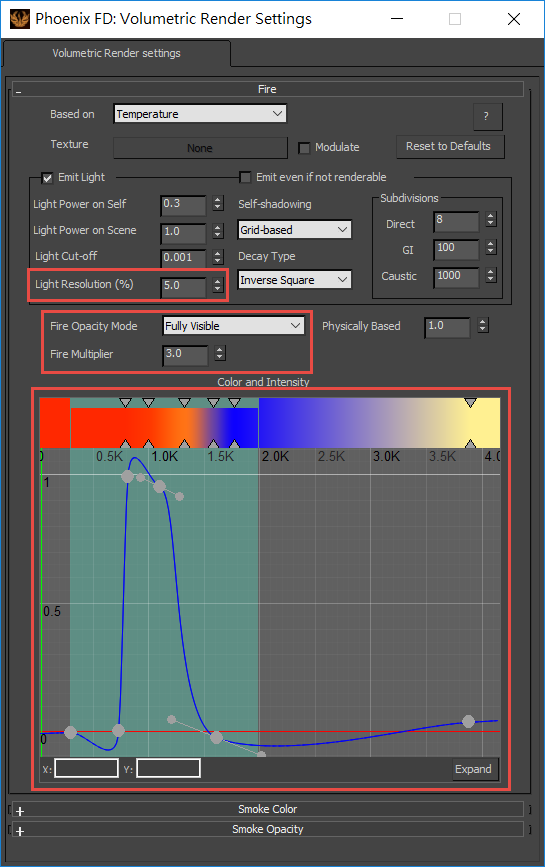The height and width of the screenshot is (867, 545).
Task: Click the Light Power on Scene field
Action: coord(184,232)
